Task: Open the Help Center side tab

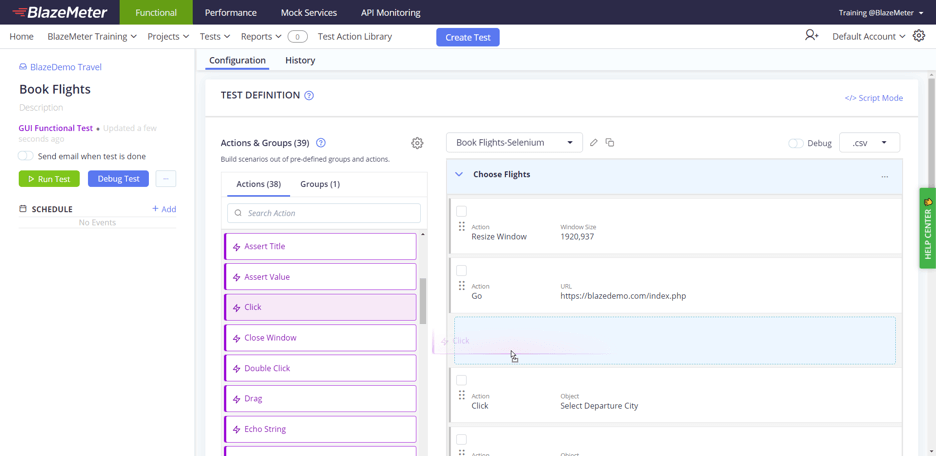Action: 928,229
